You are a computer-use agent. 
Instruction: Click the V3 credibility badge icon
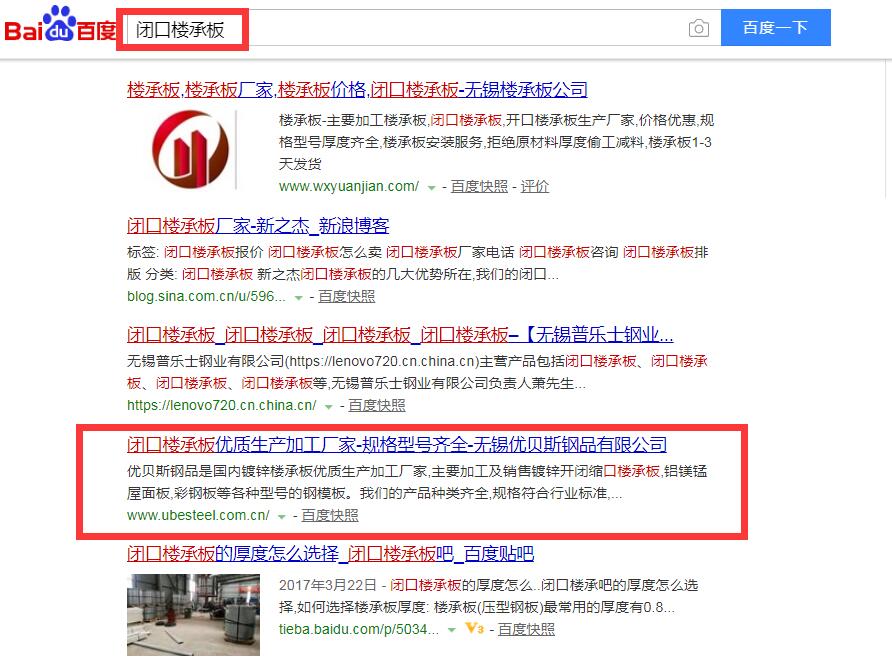tap(474, 629)
